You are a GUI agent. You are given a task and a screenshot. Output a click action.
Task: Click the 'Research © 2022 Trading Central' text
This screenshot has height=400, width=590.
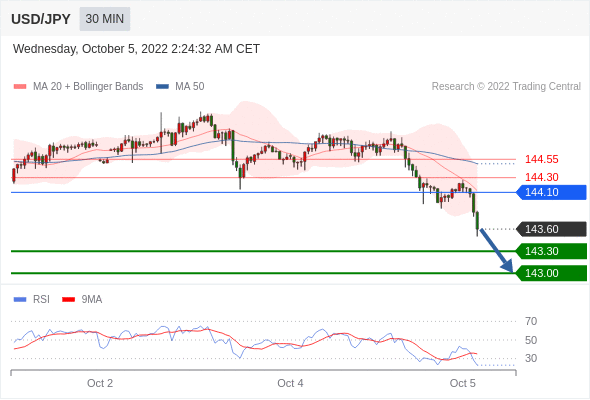pyautogui.click(x=506, y=87)
